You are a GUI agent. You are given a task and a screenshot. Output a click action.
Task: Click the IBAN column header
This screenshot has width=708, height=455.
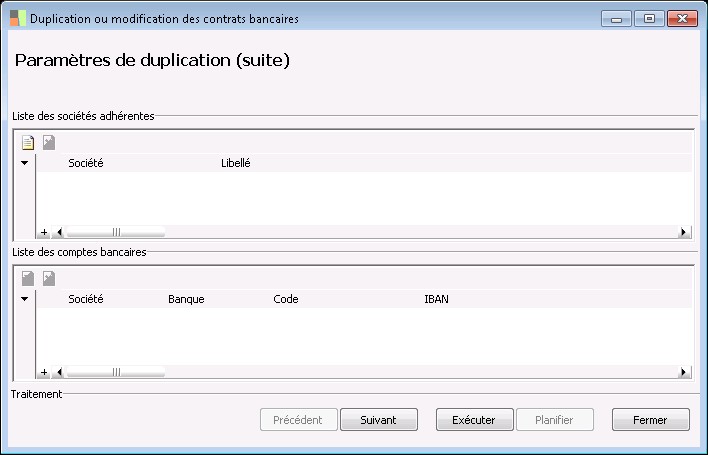pyautogui.click(x=436, y=299)
